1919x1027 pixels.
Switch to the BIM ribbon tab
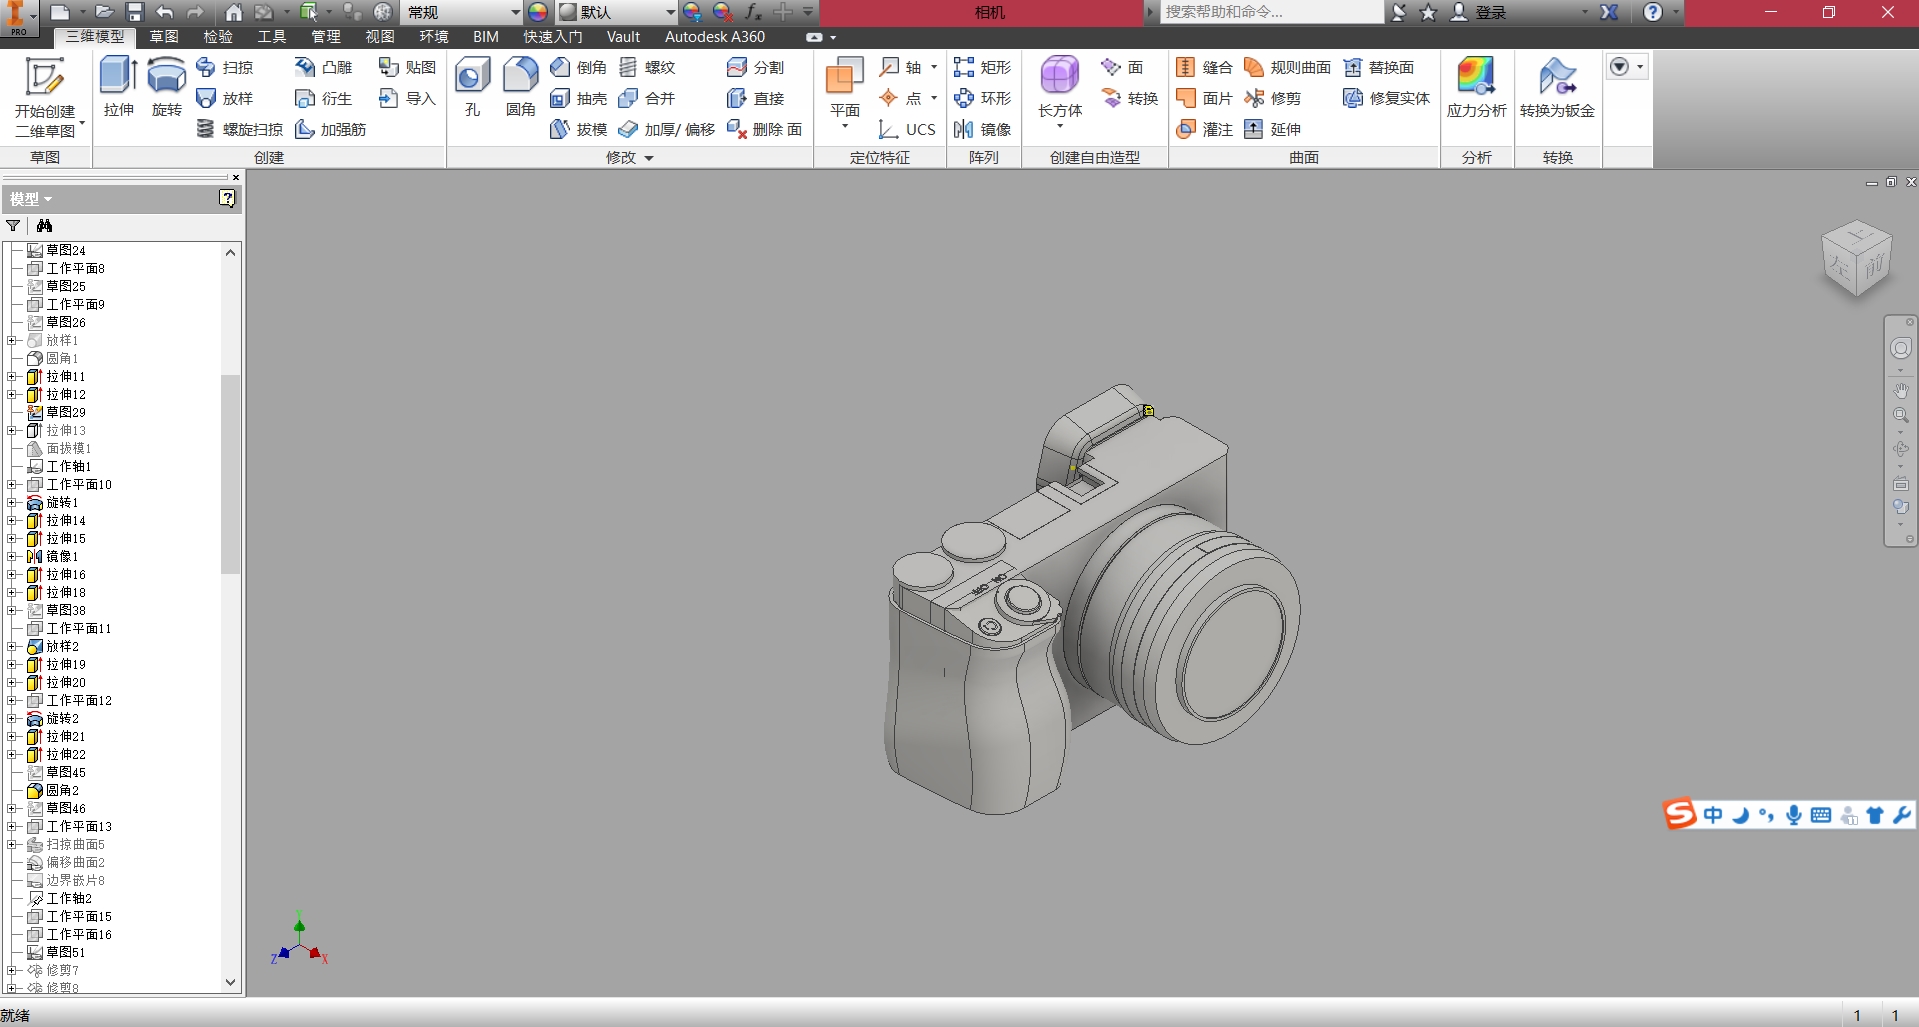coord(486,37)
